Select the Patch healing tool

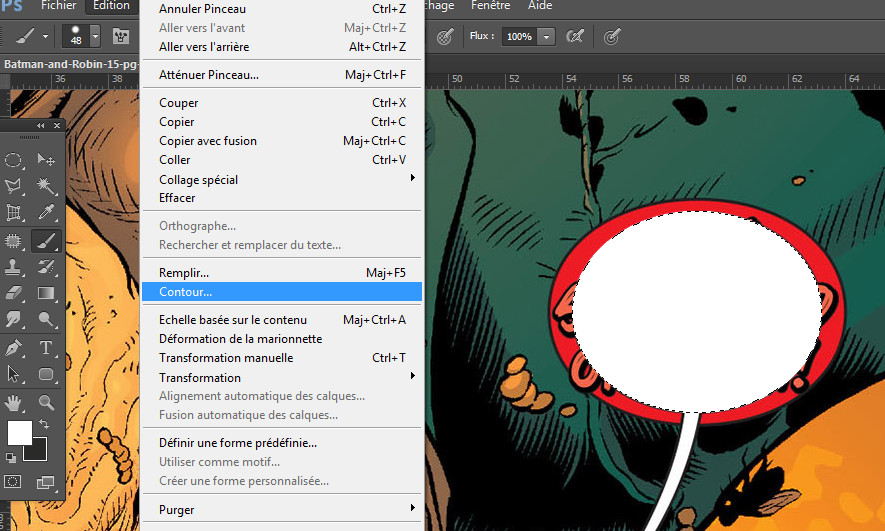tap(13, 241)
